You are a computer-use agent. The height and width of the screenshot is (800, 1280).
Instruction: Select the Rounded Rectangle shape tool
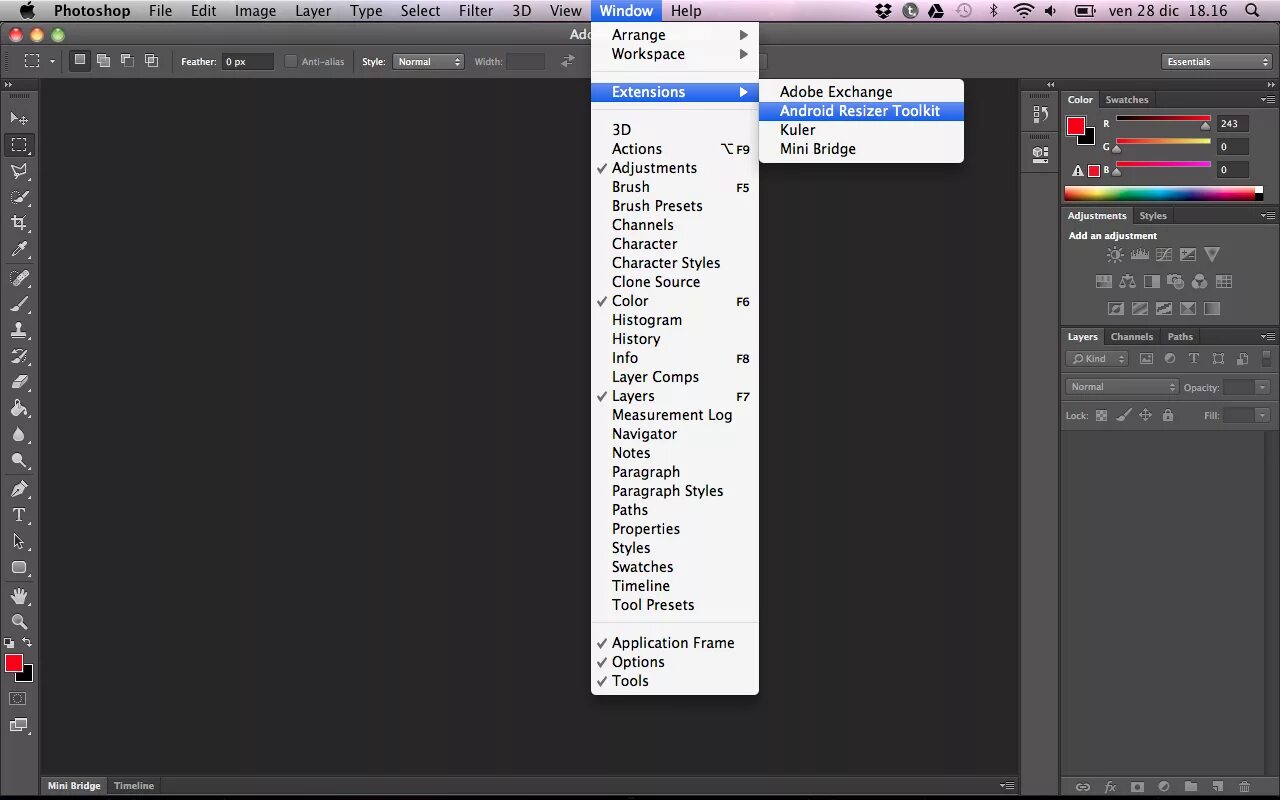(x=19, y=567)
